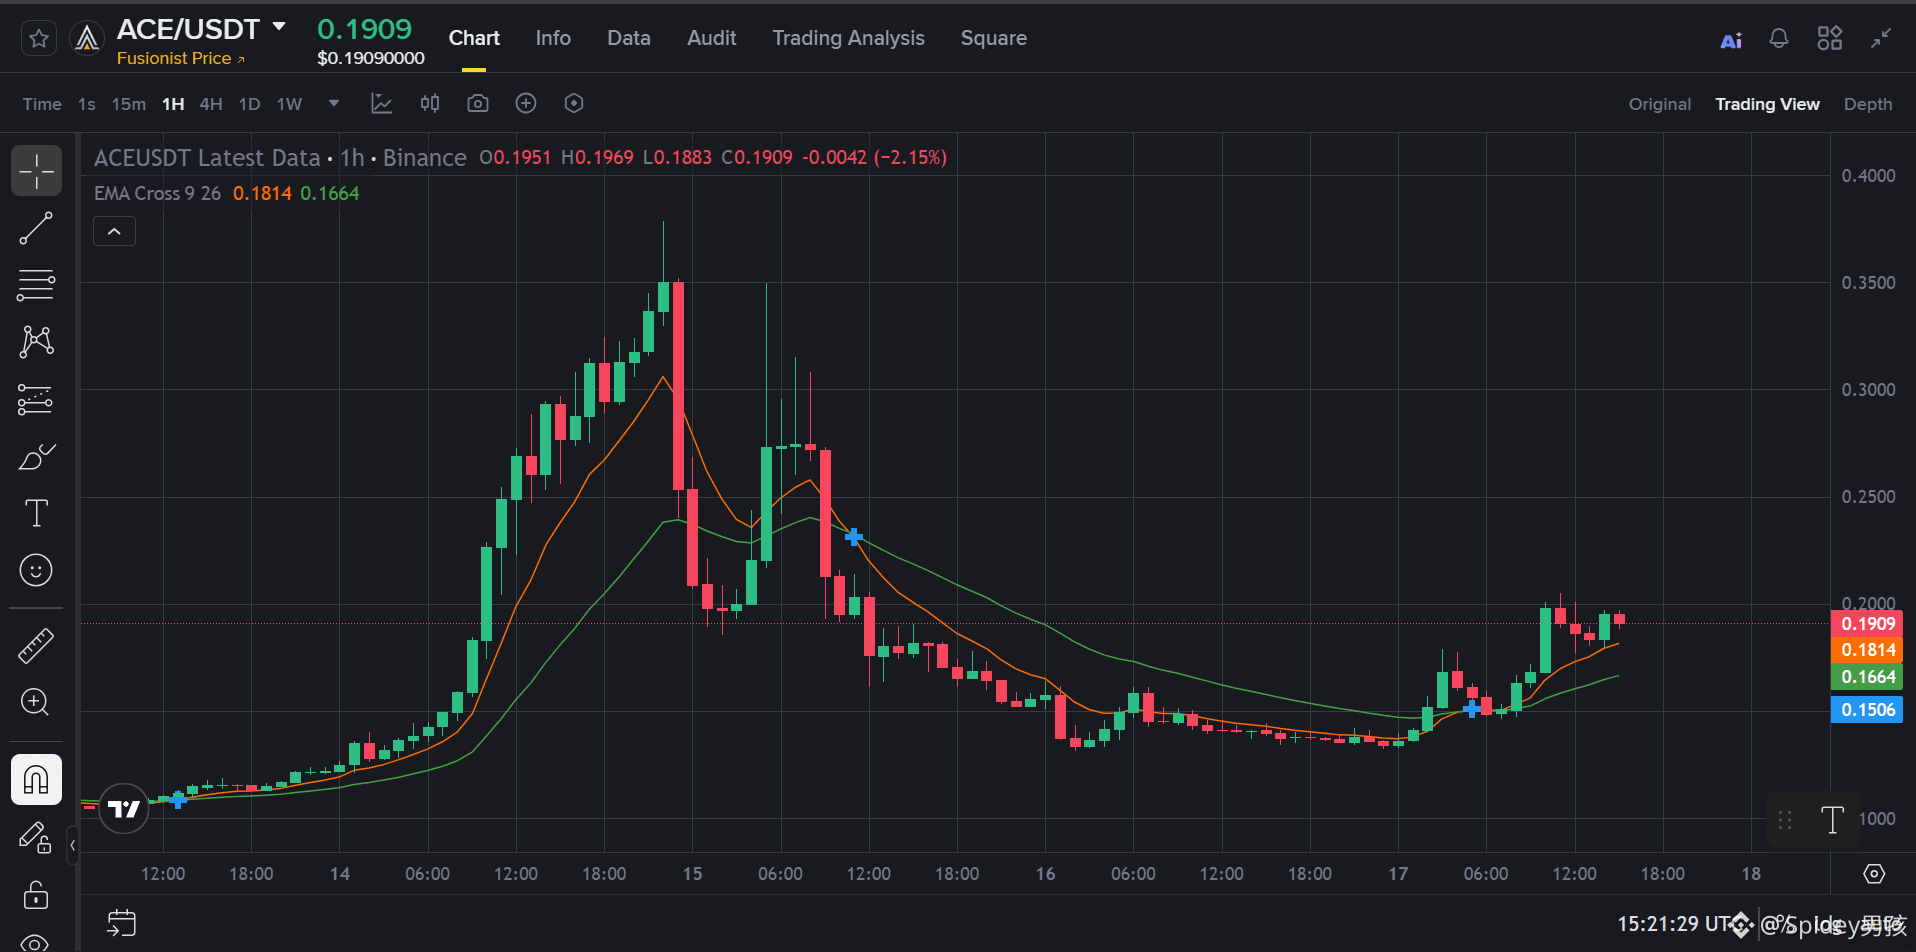Viewport: 1916px width, 952px height.
Task: Open price alert bell icon
Action: 1779,39
